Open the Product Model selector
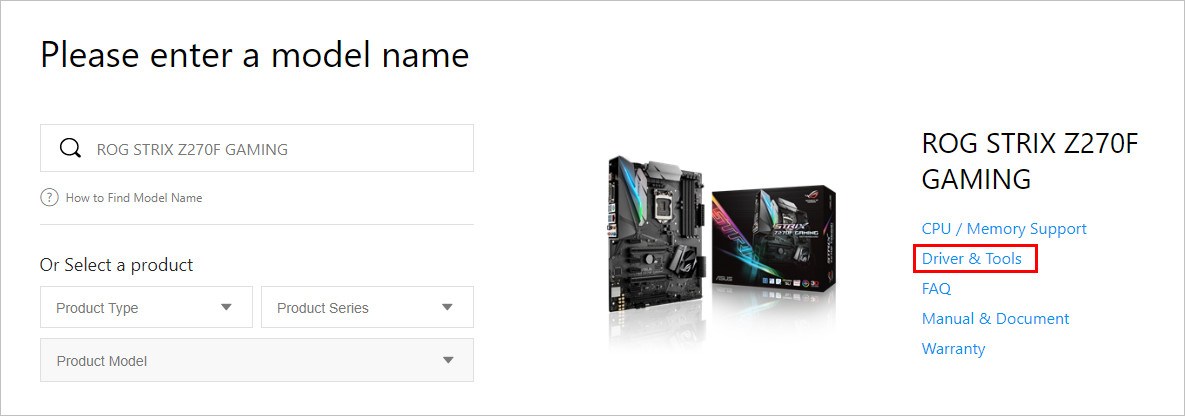Viewport: 1185px width, 416px height. pyautogui.click(x=257, y=360)
